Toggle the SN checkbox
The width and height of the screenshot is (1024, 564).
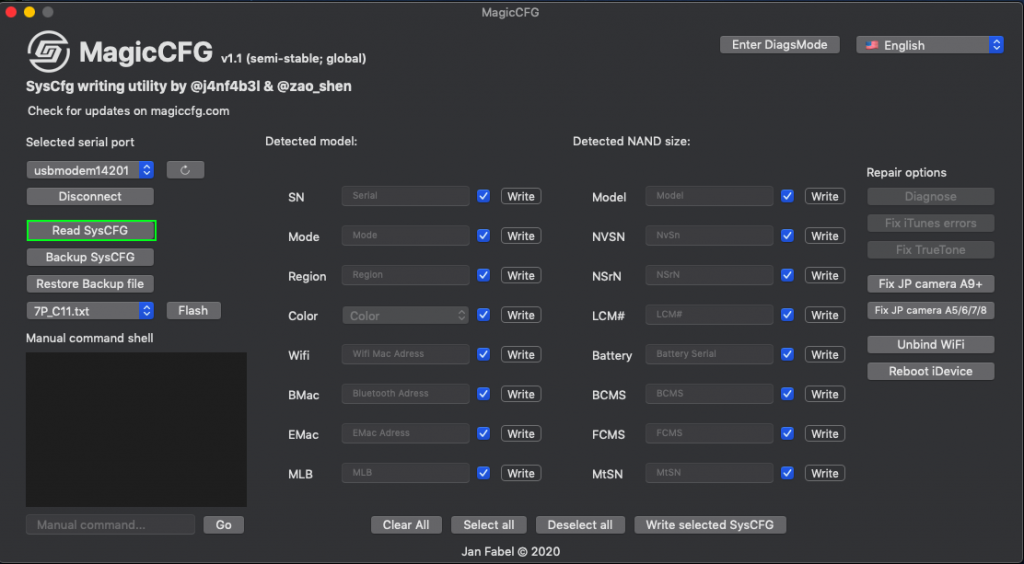click(484, 196)
